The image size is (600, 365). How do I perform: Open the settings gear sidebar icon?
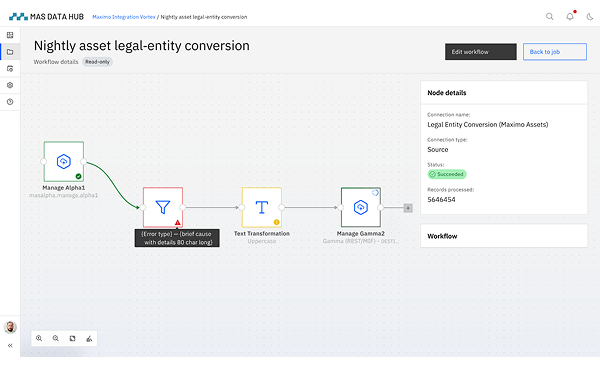point(10,85)
